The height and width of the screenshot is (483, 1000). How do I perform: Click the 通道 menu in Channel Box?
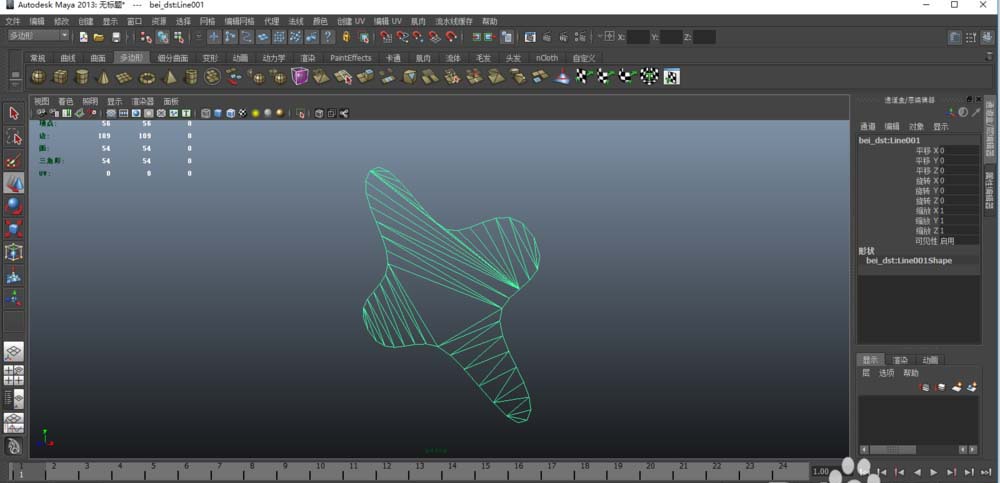tap(868, 127)
